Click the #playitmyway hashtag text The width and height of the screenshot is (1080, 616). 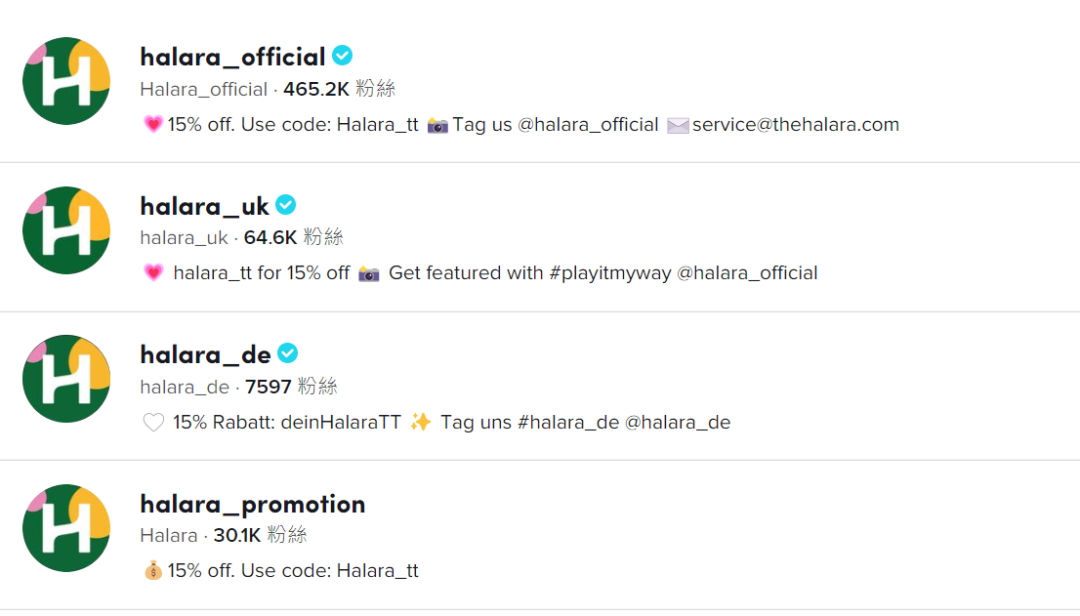610,273
